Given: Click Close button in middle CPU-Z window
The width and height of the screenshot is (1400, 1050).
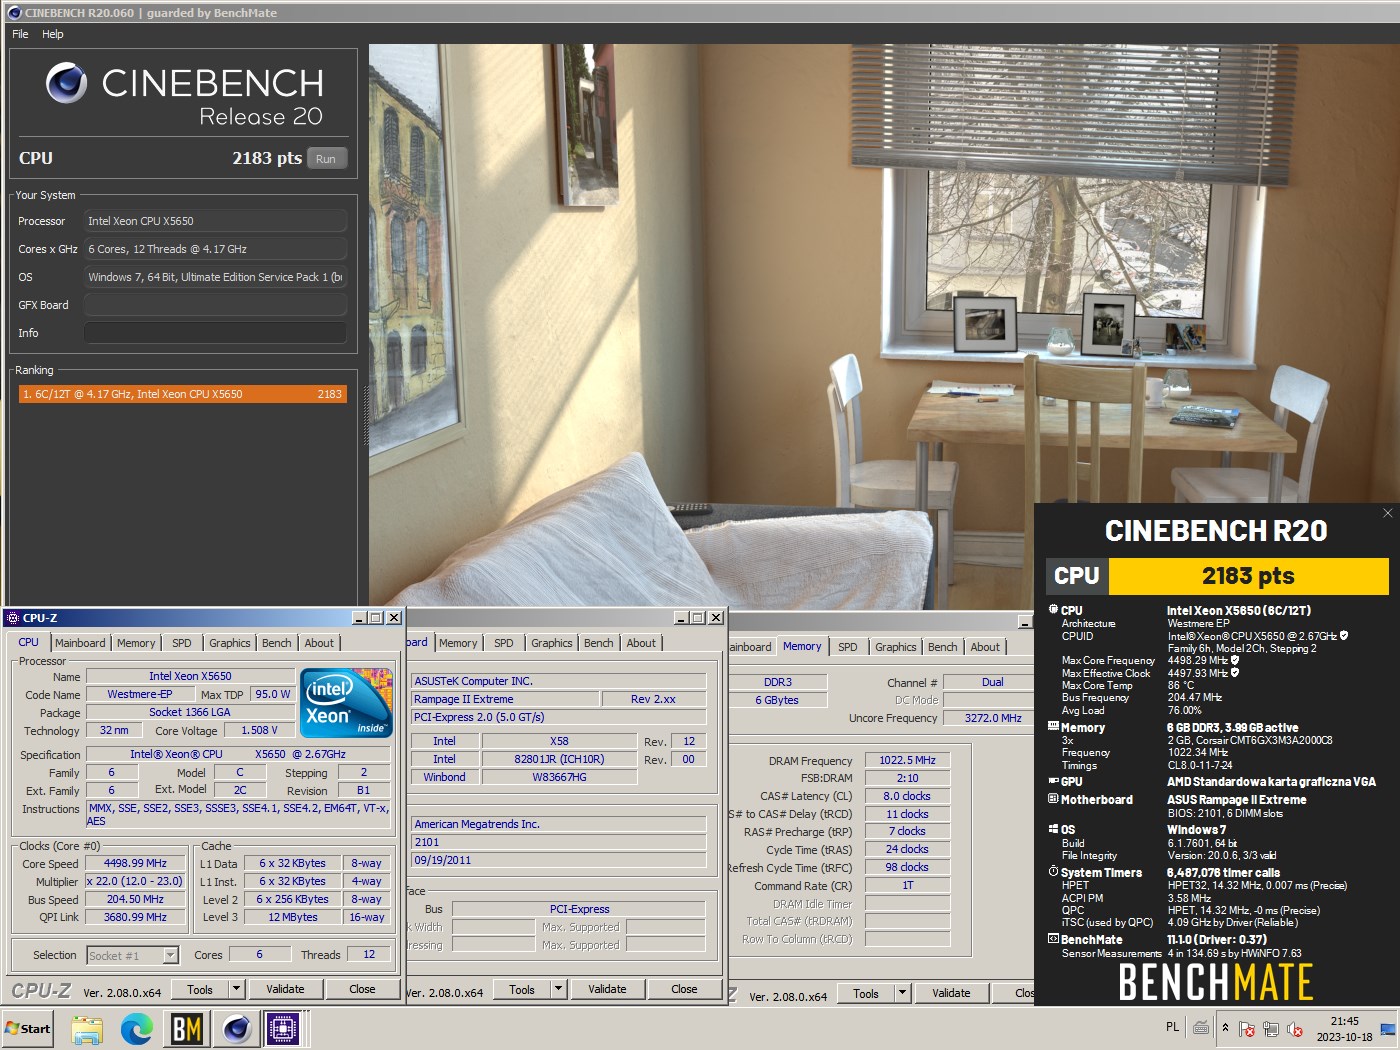Looking at the screenshot, I should point(684,989).
